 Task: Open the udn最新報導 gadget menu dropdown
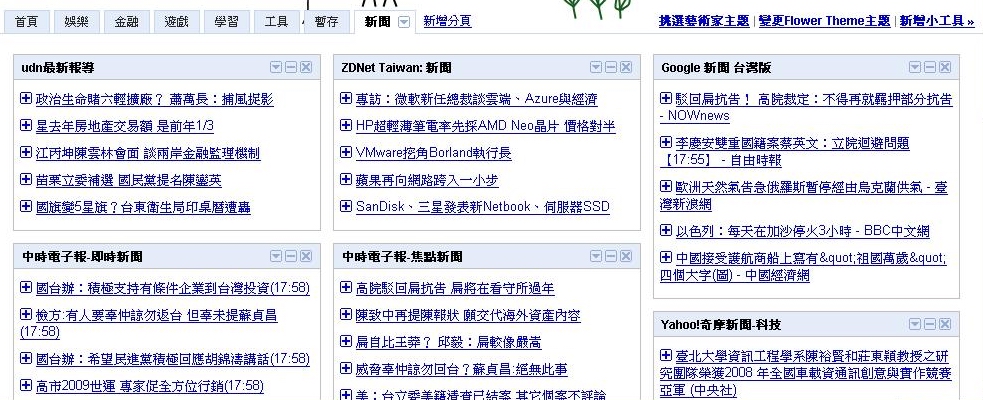(276, 67)
